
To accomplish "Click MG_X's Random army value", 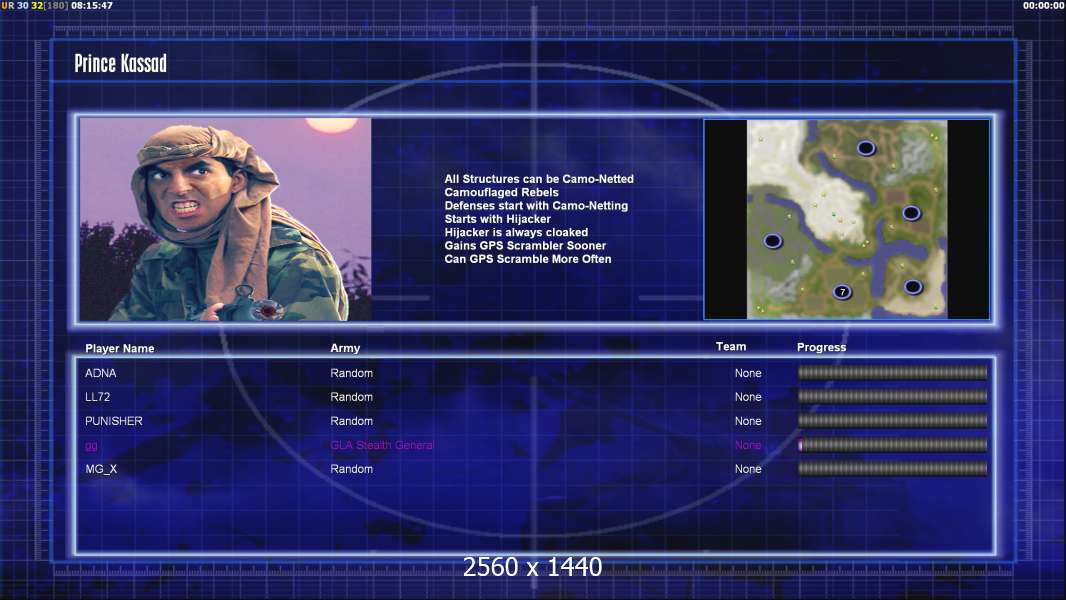I will pos(351,469).
